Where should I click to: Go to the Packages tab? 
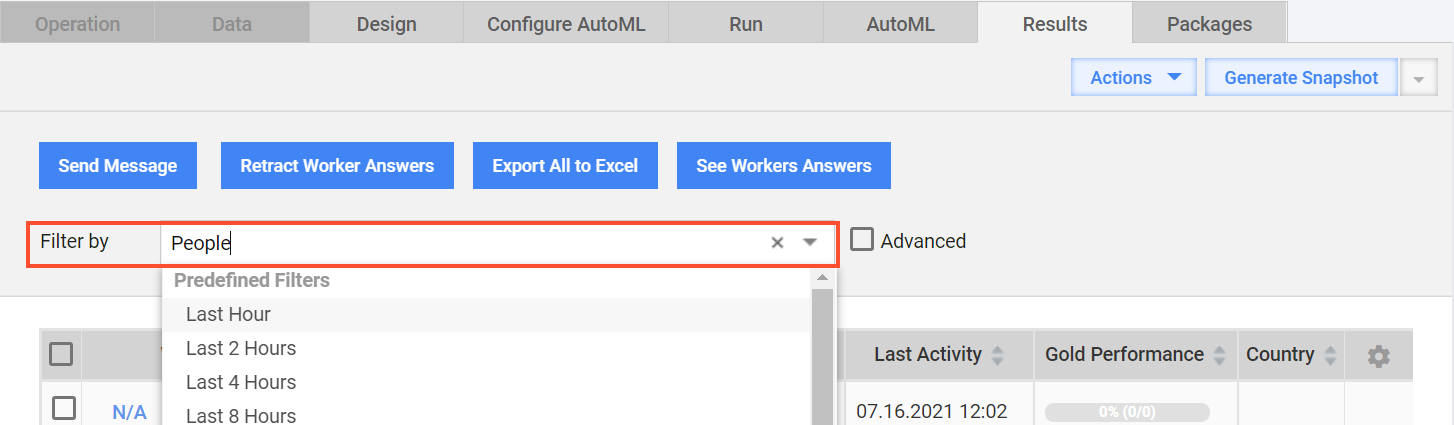coord(1209,23)
